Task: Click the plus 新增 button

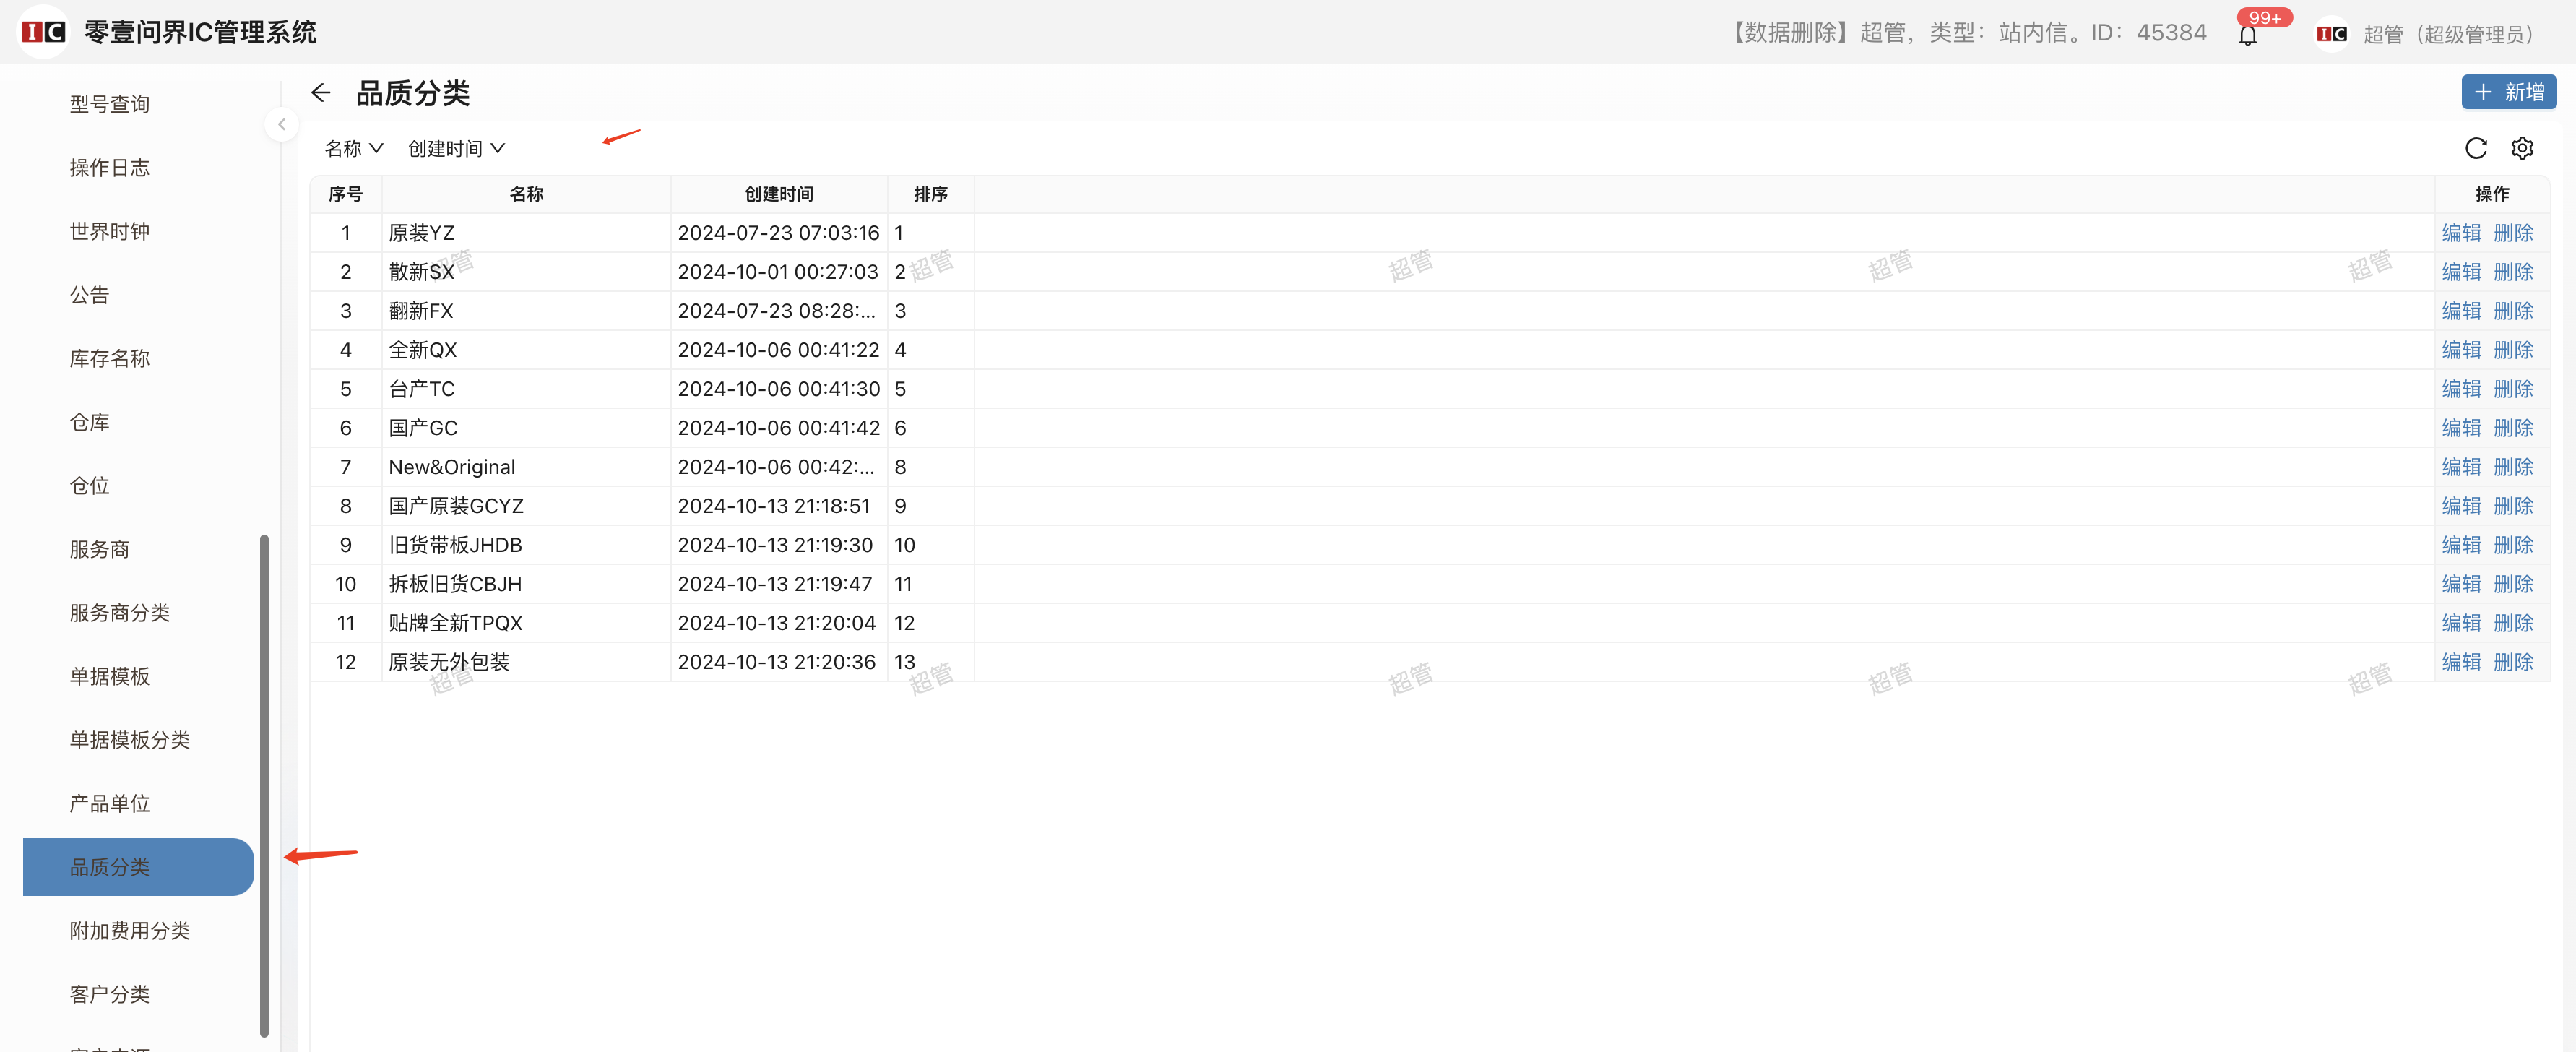Action: pyautogui.click(x=2508, y=92)
